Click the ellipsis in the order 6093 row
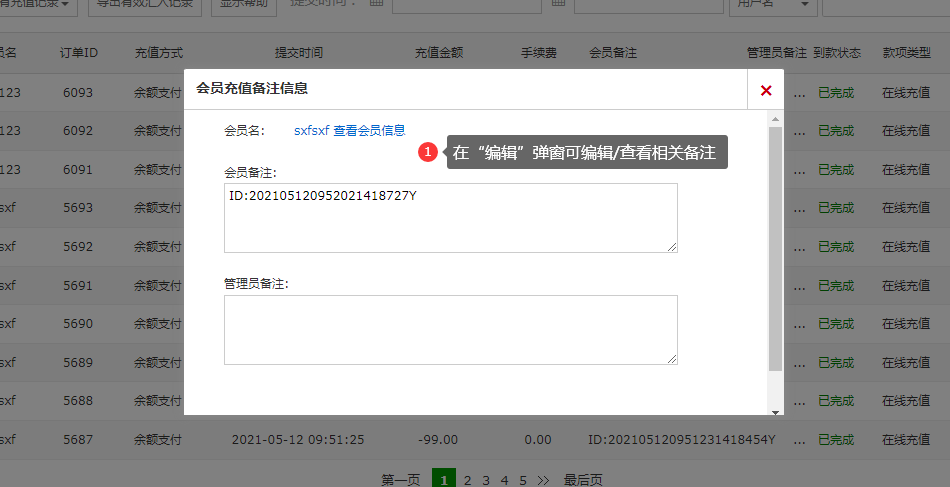 coord(800,94)
